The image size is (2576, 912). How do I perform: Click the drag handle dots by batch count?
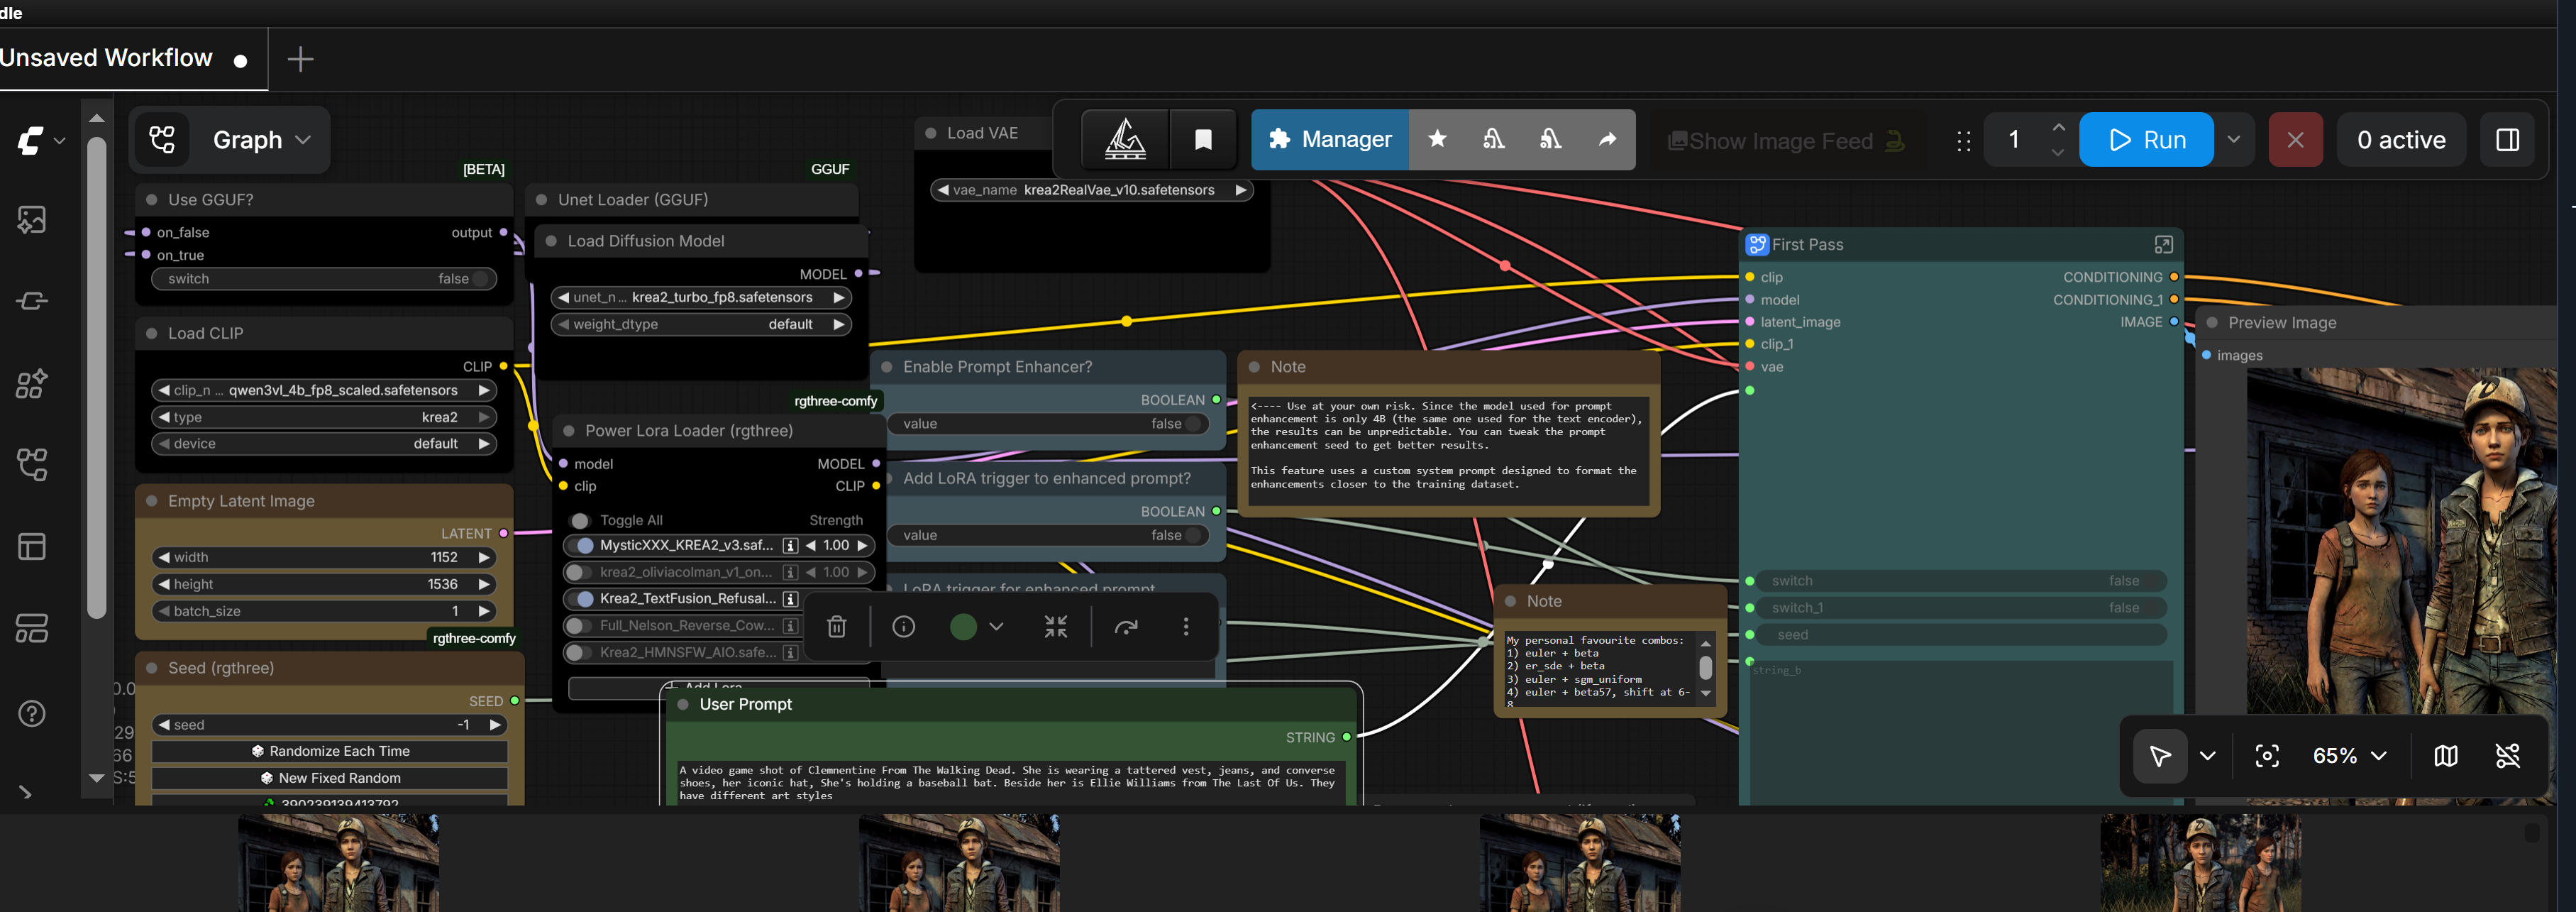pos(1963,141)
